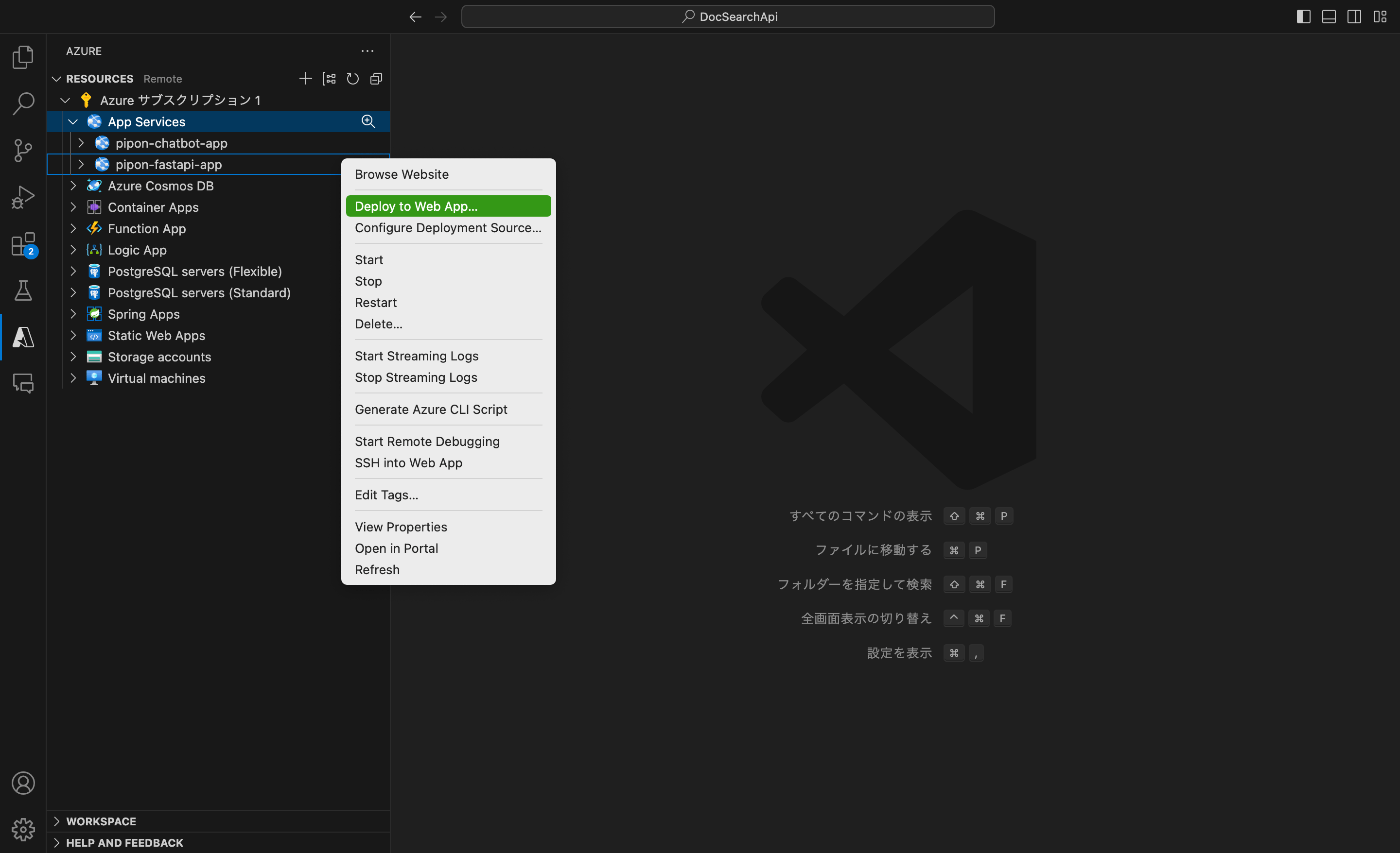Toggle the secondary side bar layout icon

(1354, 17)
